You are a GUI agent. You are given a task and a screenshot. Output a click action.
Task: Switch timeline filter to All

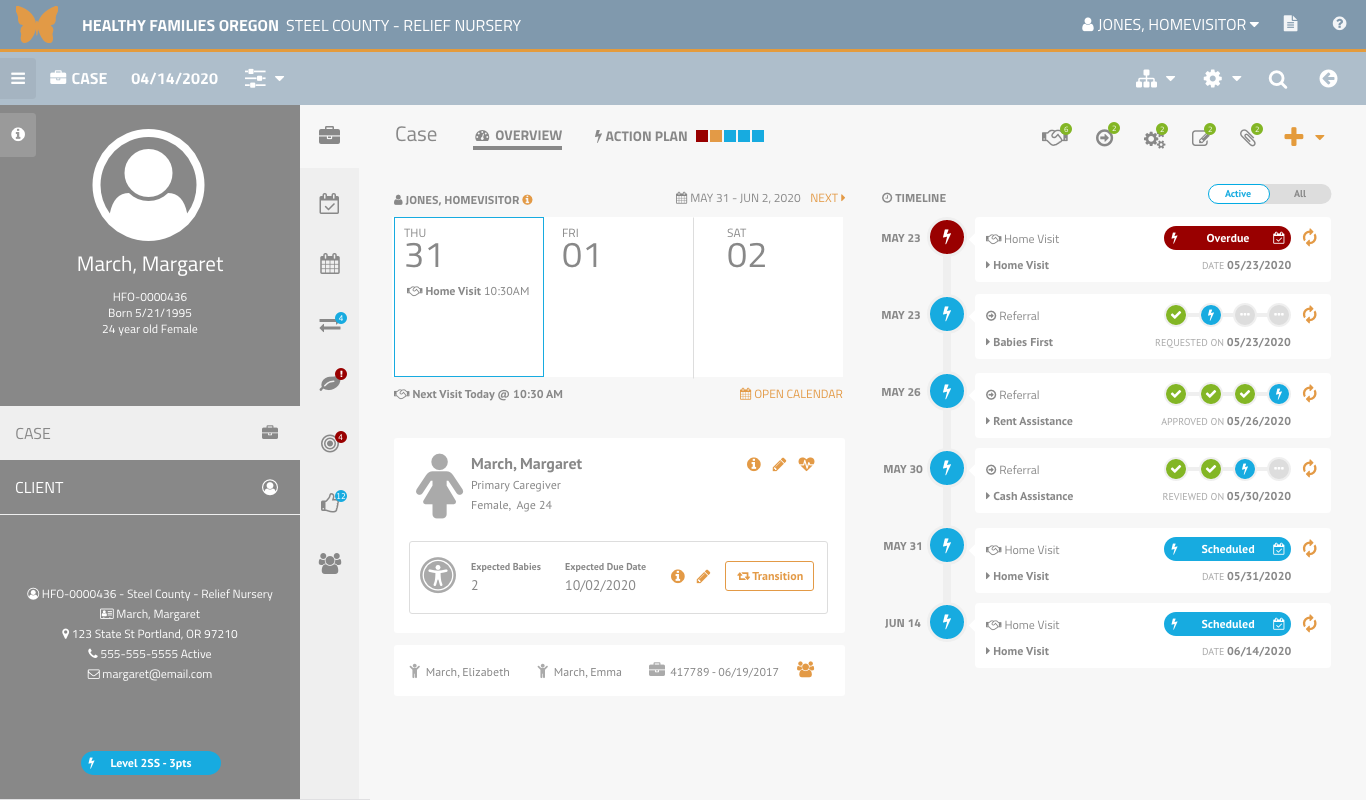[x=1299, y=194]
